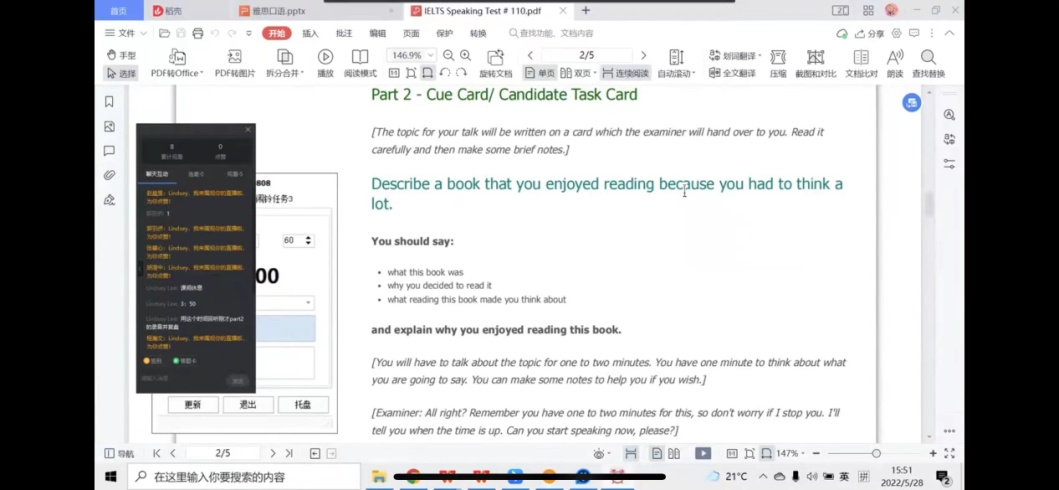
Task: Expand the 146.9% zoom level dropdown
Action: click(431, 56)
